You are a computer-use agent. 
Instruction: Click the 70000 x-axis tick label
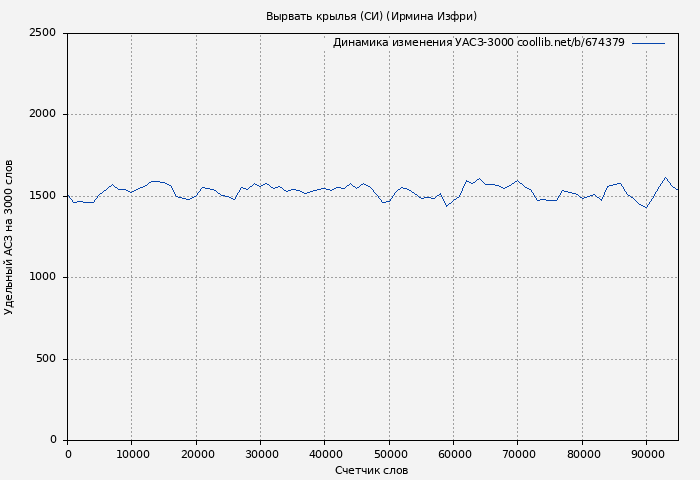point(517,454)
